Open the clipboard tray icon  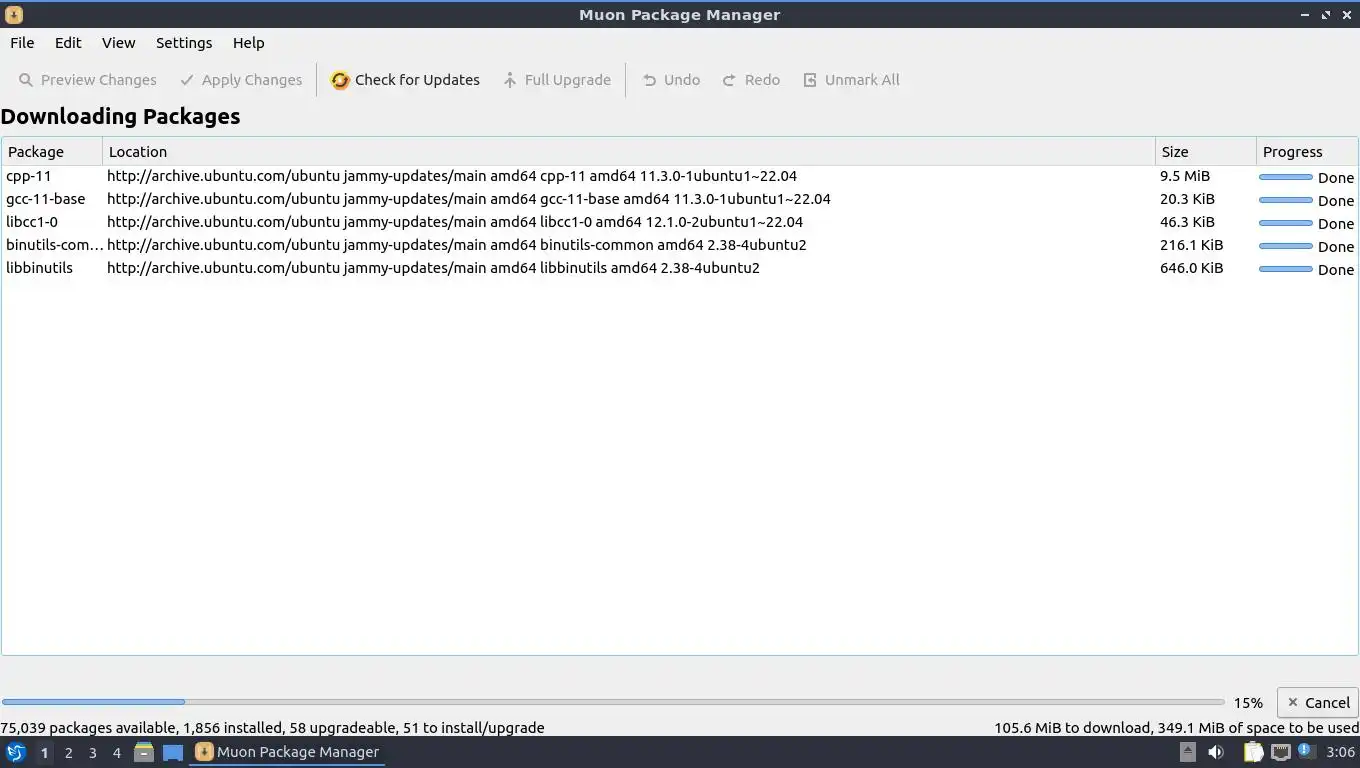1253,752
